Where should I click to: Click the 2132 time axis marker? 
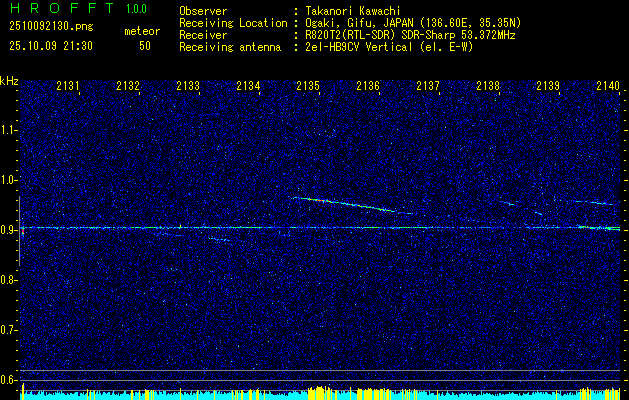click(x=128, y=85)
